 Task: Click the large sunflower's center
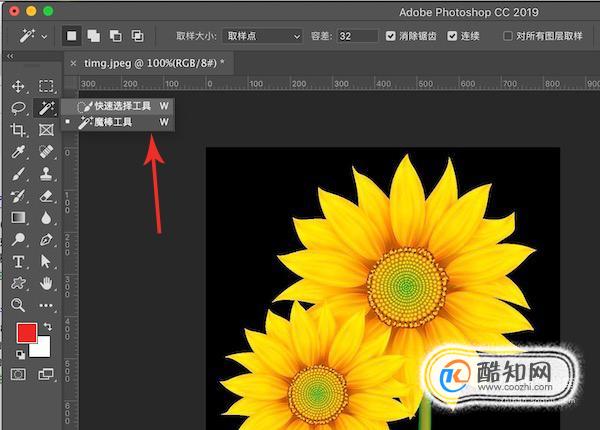point(406,286)
